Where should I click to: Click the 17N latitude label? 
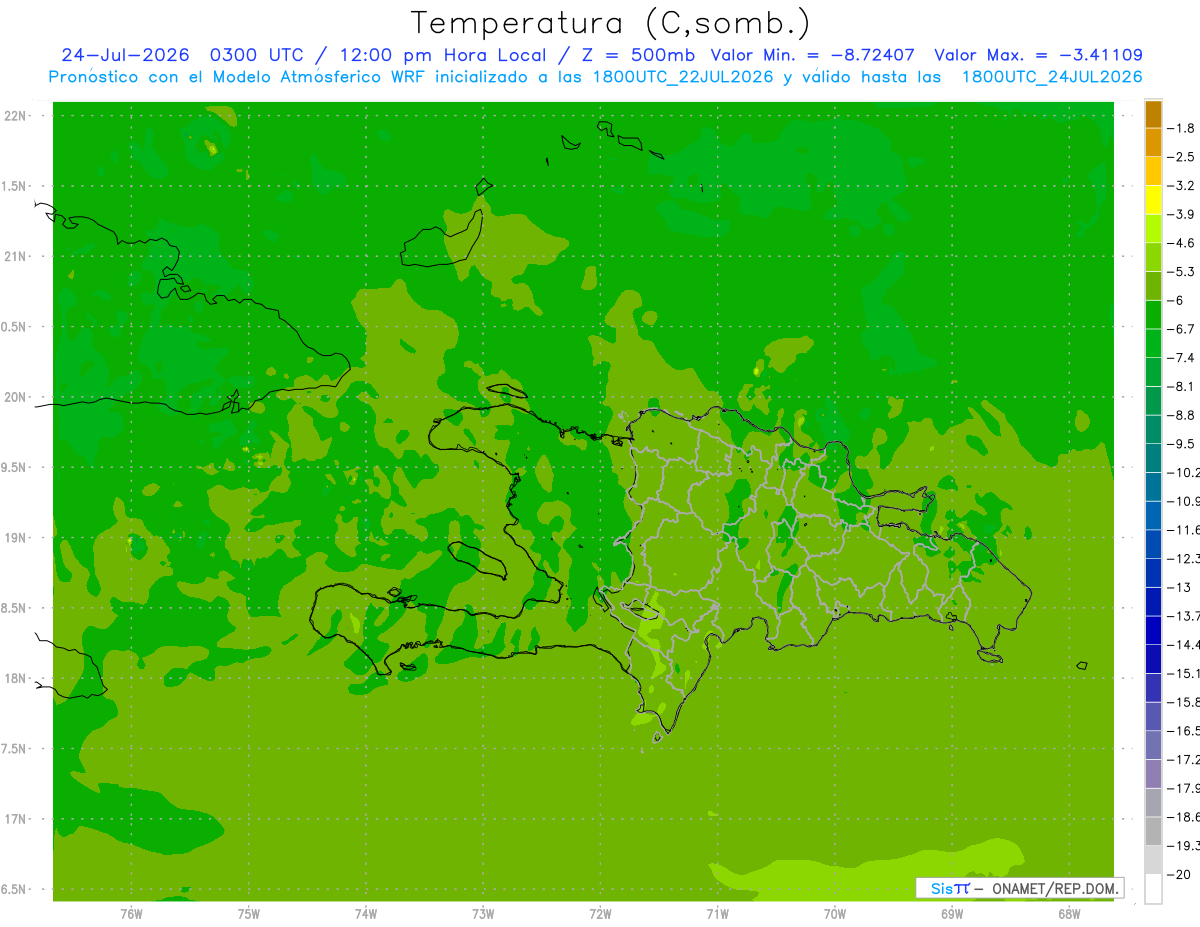tap(15, 820)
